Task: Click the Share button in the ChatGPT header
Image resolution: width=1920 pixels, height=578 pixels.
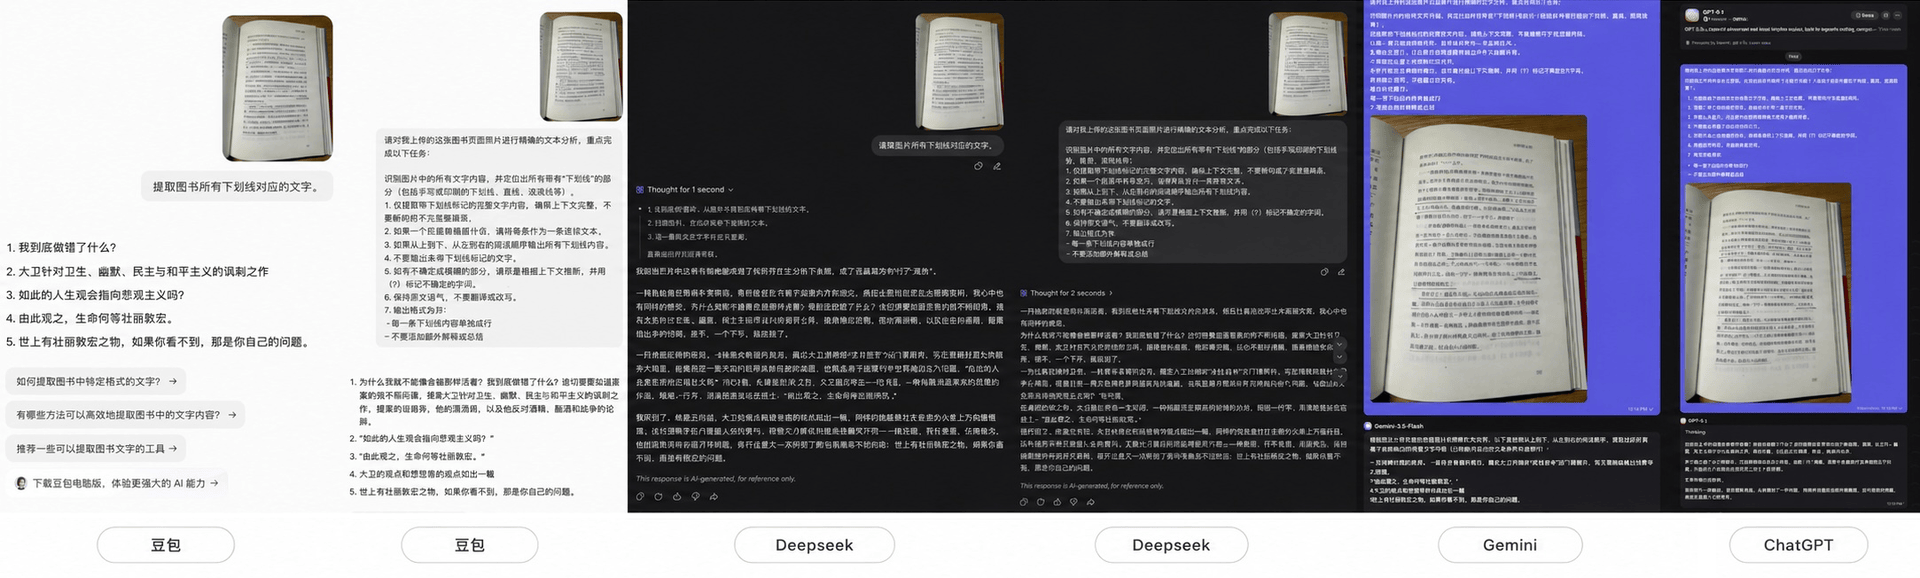Action: [x=1866, y=15]
